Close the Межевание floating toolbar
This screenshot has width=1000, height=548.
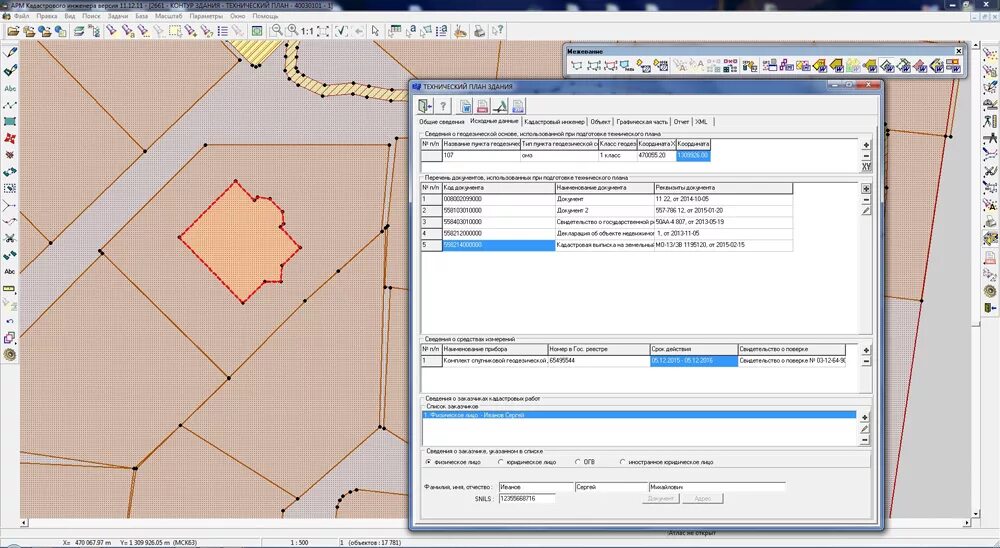click(x=958, y=51)
